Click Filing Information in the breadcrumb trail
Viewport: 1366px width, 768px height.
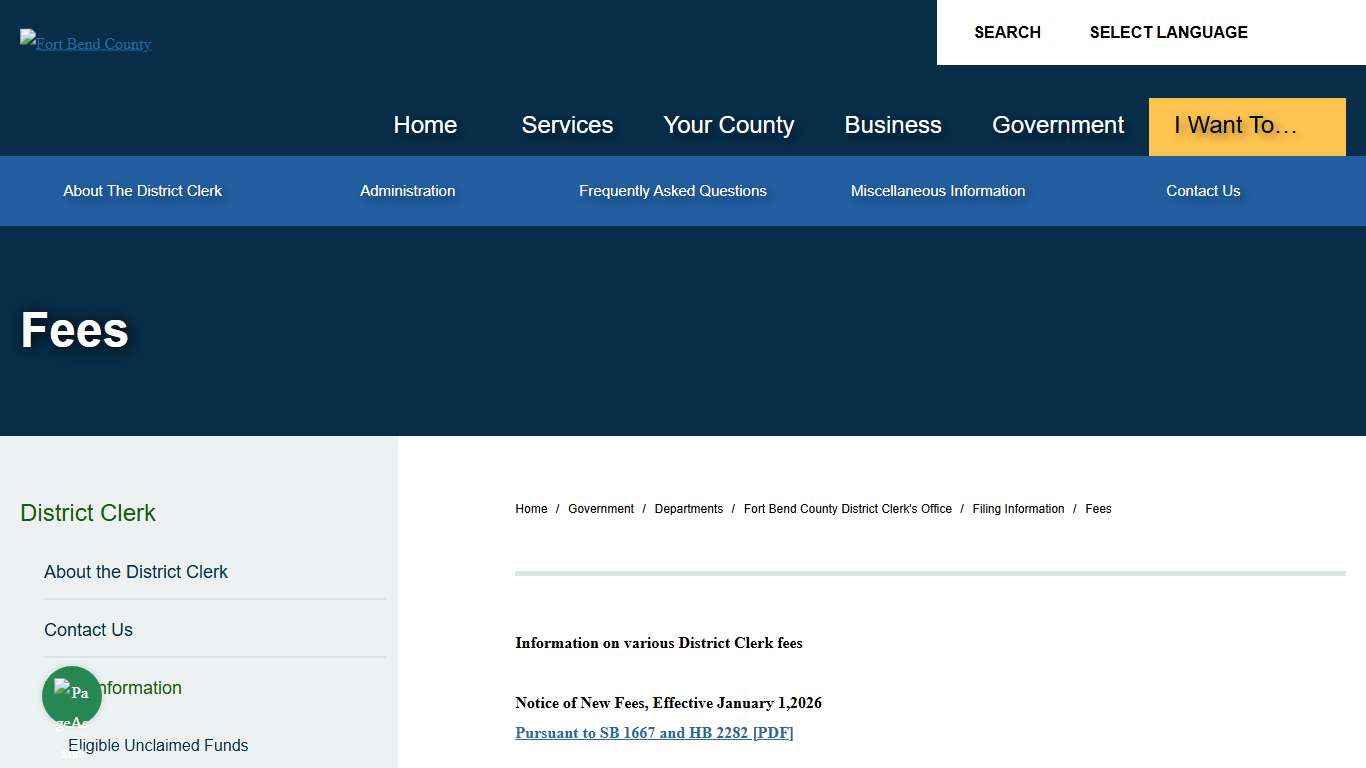pyautogui.click(x=1017, y=508)
